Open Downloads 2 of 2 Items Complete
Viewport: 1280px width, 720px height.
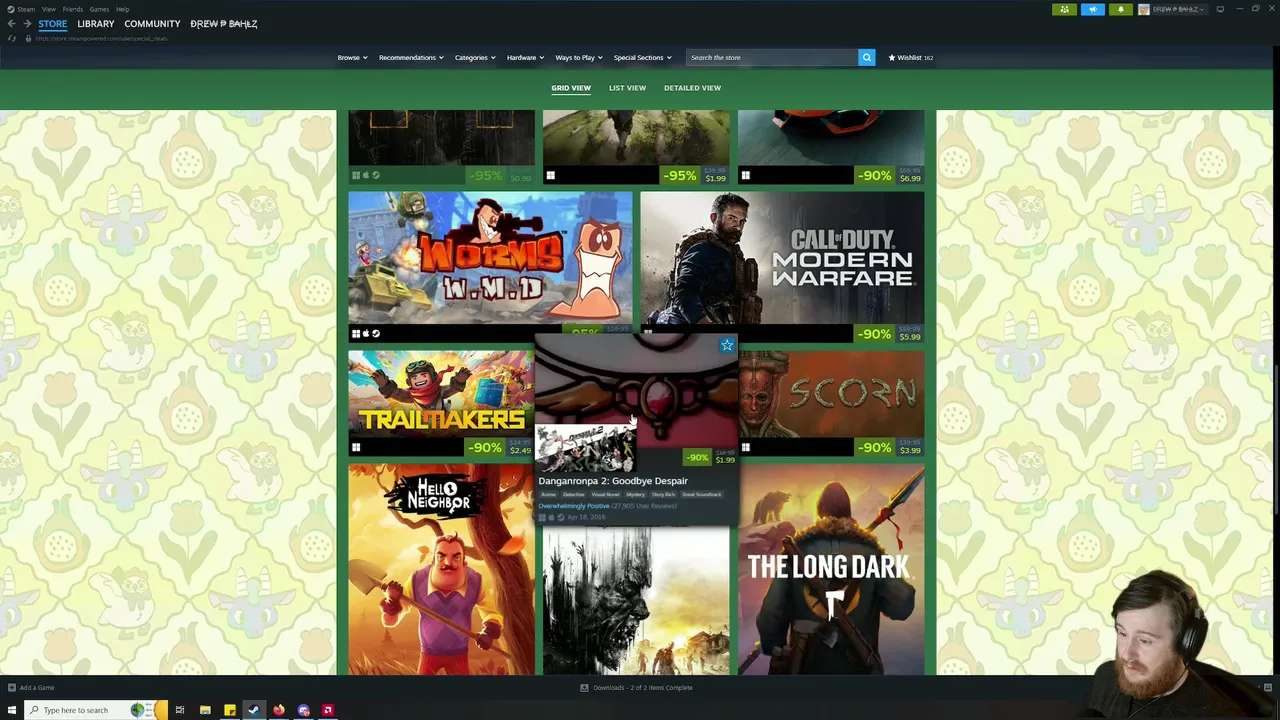click(643, 687)
